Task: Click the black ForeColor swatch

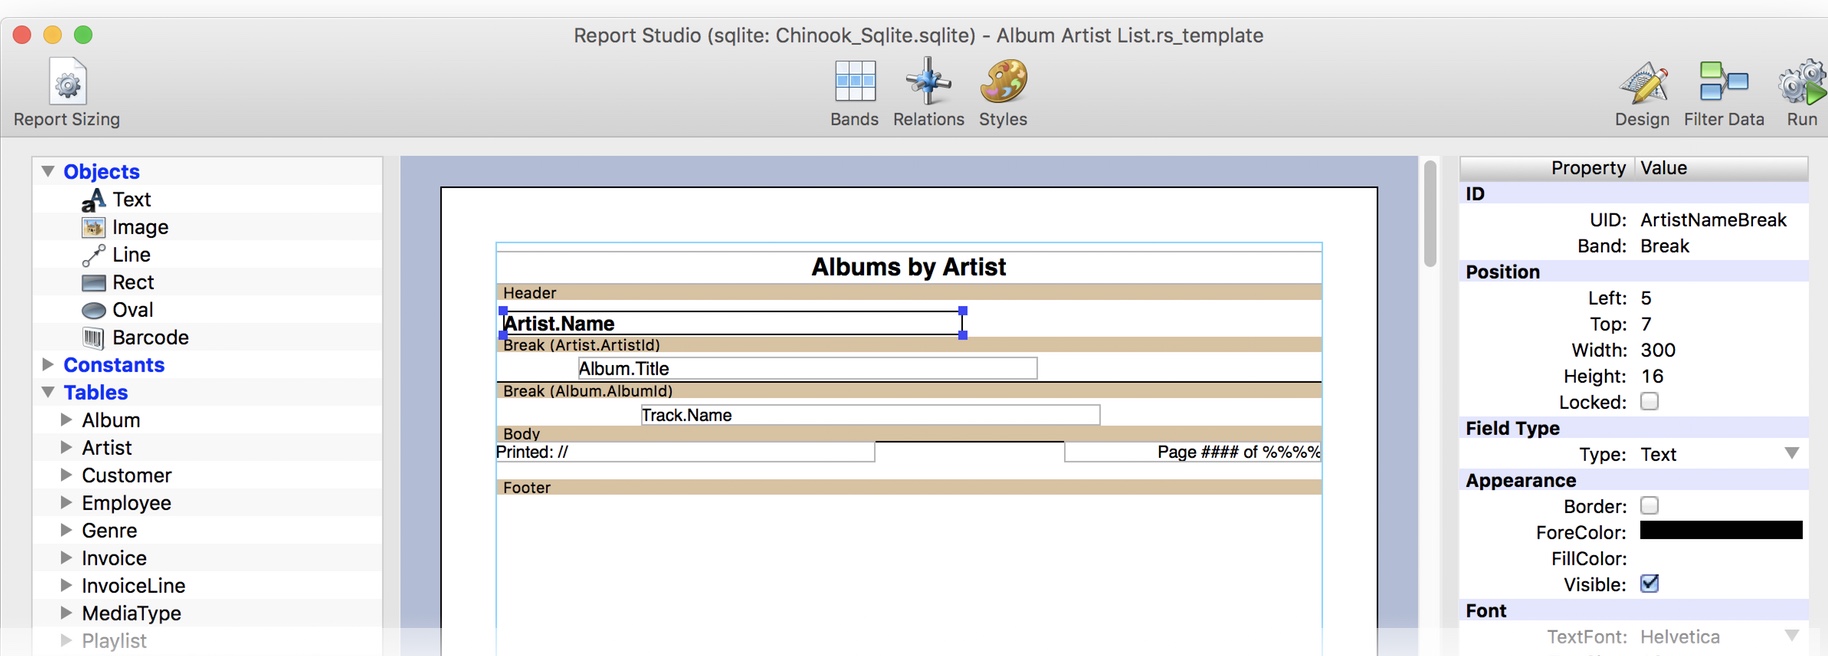Action: click(x=1720, y=531)
